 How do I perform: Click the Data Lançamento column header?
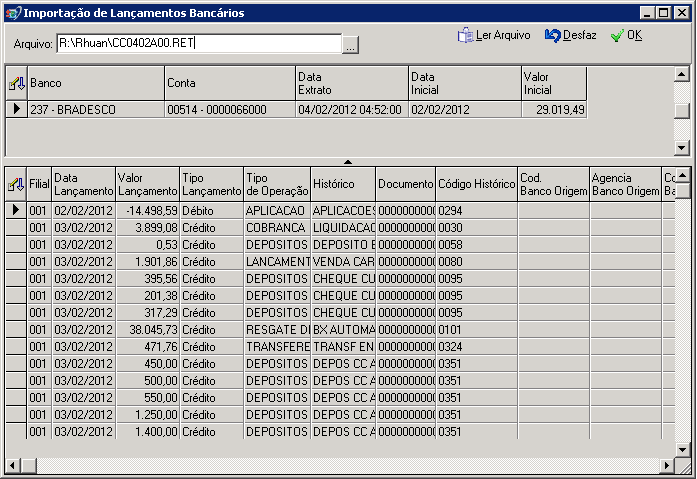[x=84, y=184]
